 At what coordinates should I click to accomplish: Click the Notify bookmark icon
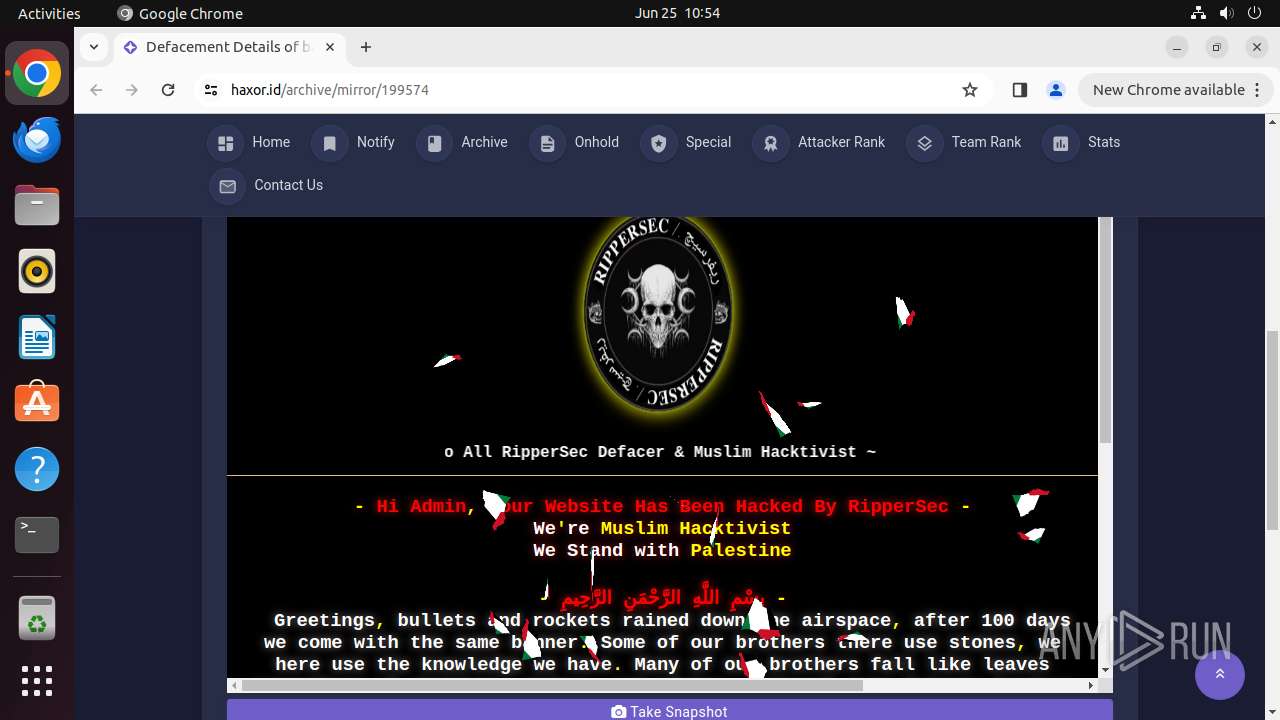[329, 143]
